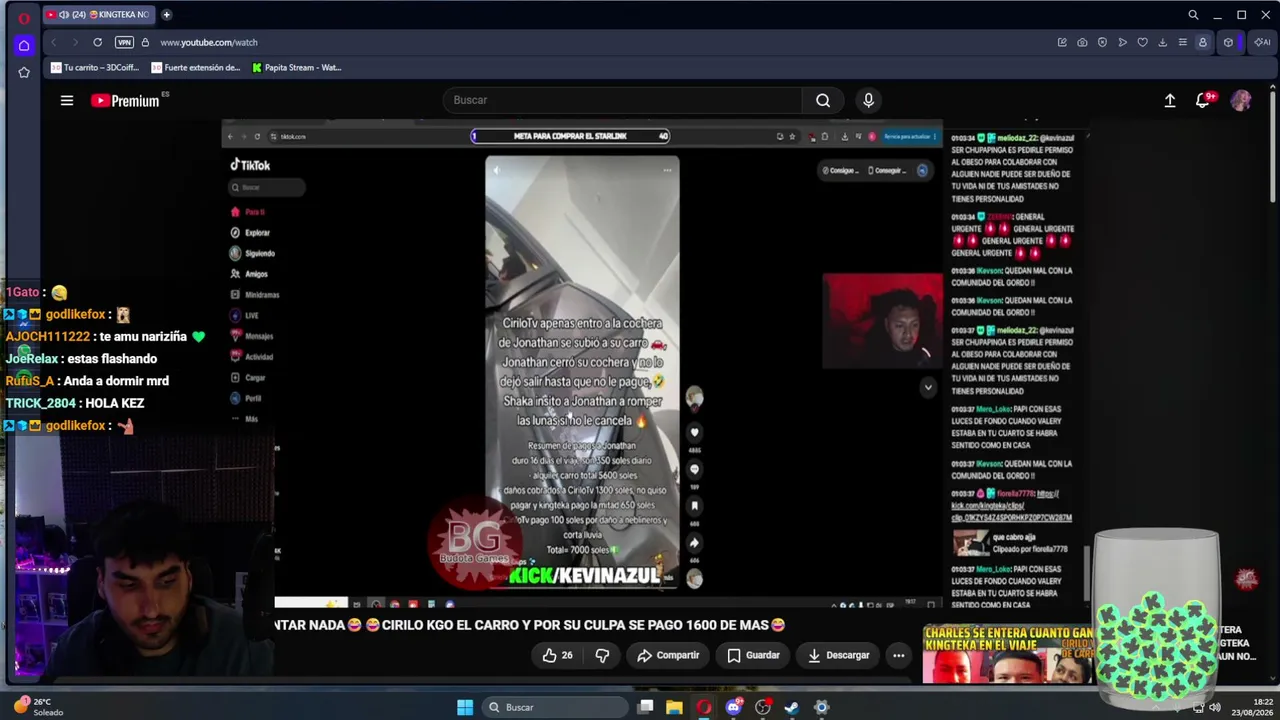The width and height of the screenshot is (1280, 720).
Task: Submit YouTube search with magnifier button
Action: click(x=823, y=100)
